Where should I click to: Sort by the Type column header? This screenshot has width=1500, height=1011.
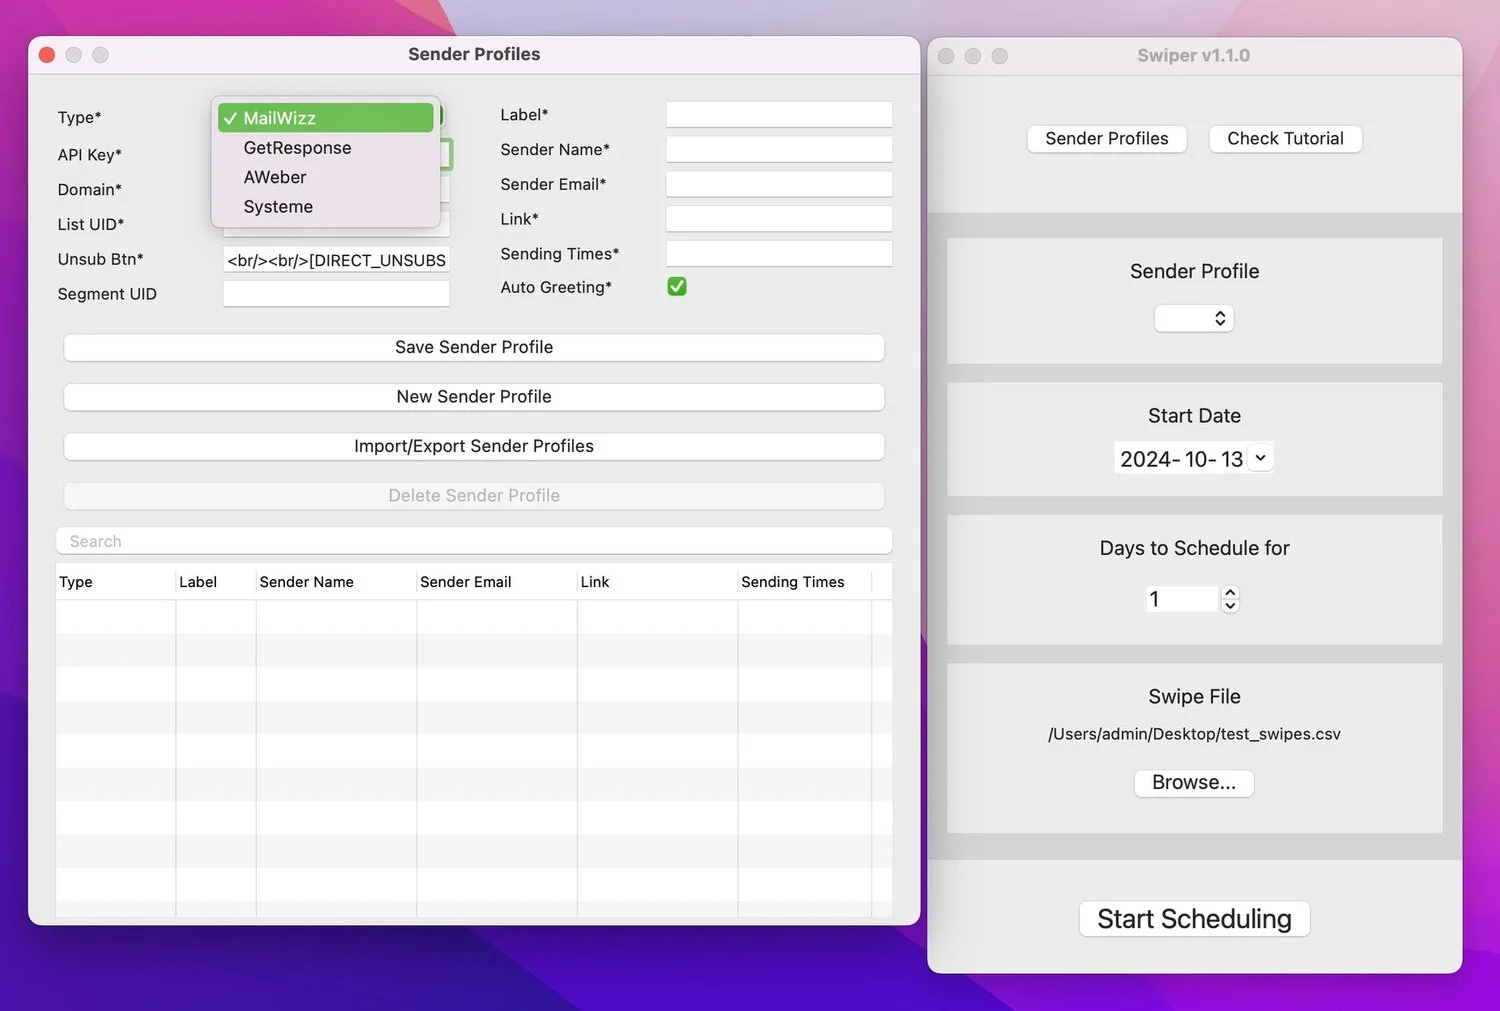[115, 582]
